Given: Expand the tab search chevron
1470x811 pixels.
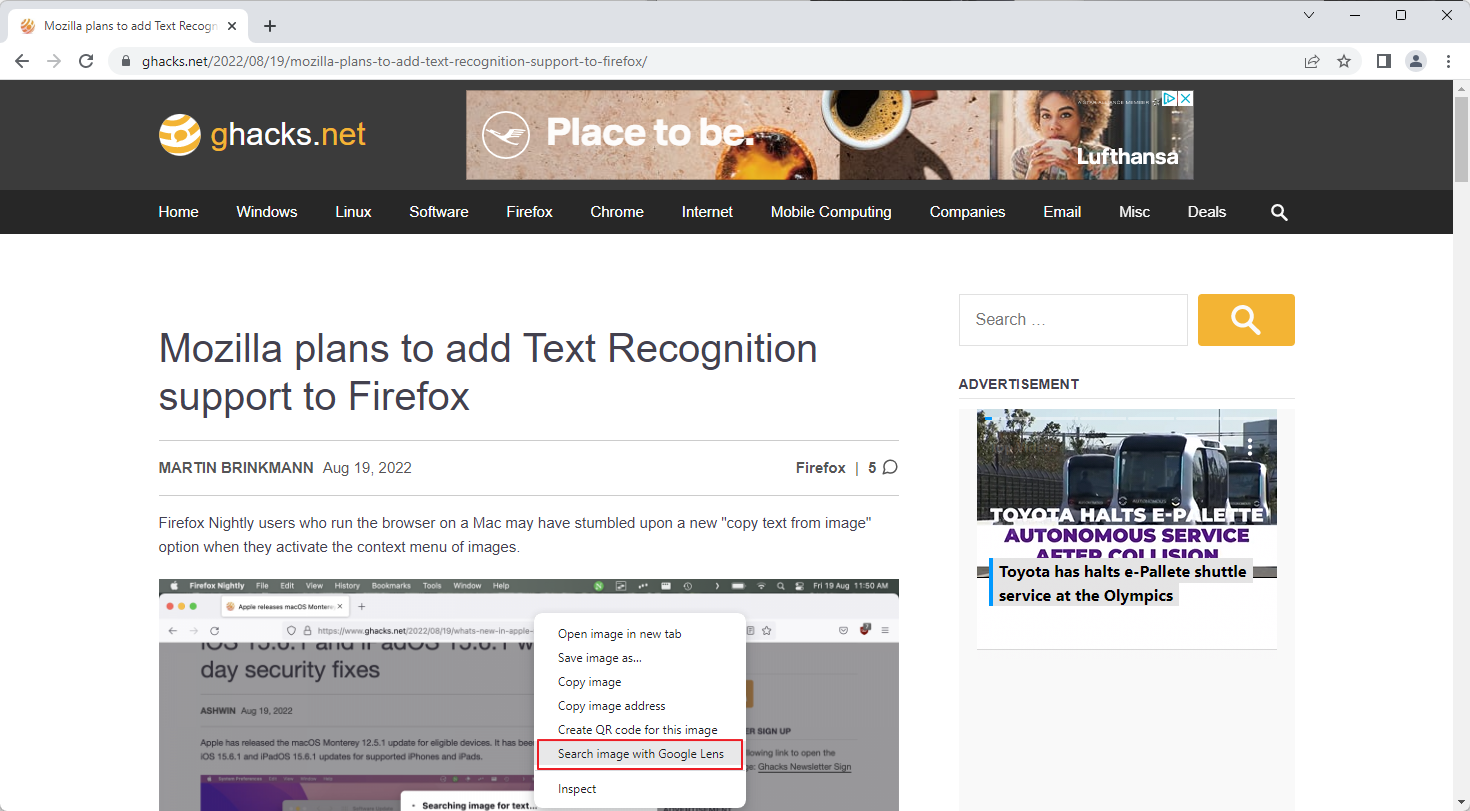Looking at the screenshot, I should click(1310, 15).
